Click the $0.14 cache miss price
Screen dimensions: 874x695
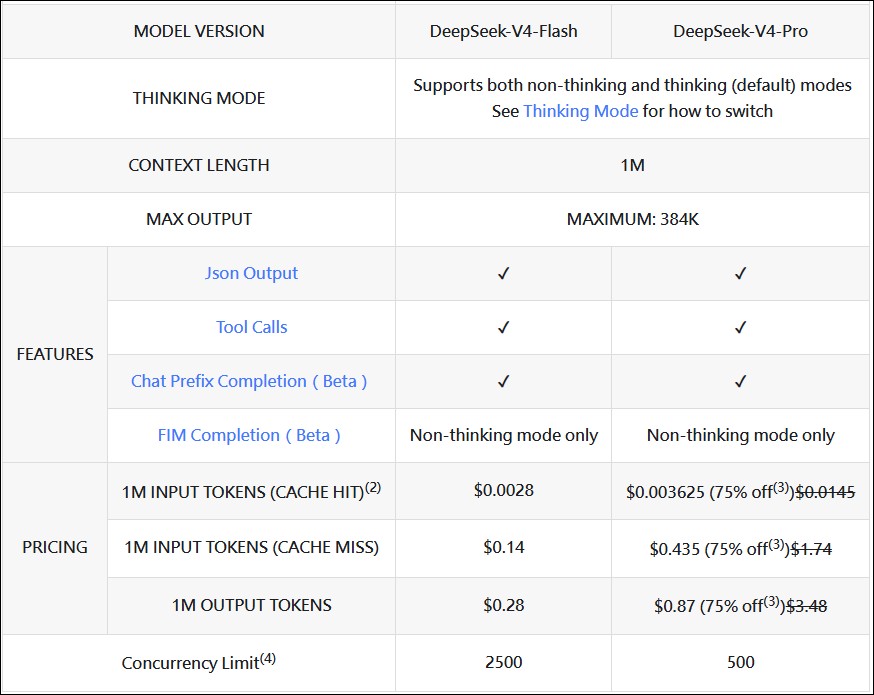[x=504, y=547]
